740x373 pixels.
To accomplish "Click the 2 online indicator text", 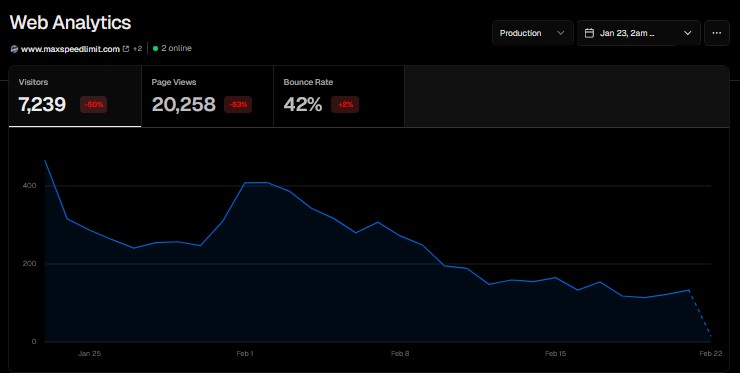I will 177,48.
